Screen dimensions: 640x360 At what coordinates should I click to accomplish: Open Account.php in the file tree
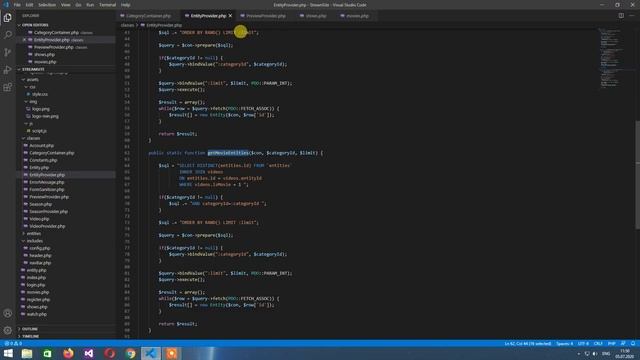tap(41, 146)
